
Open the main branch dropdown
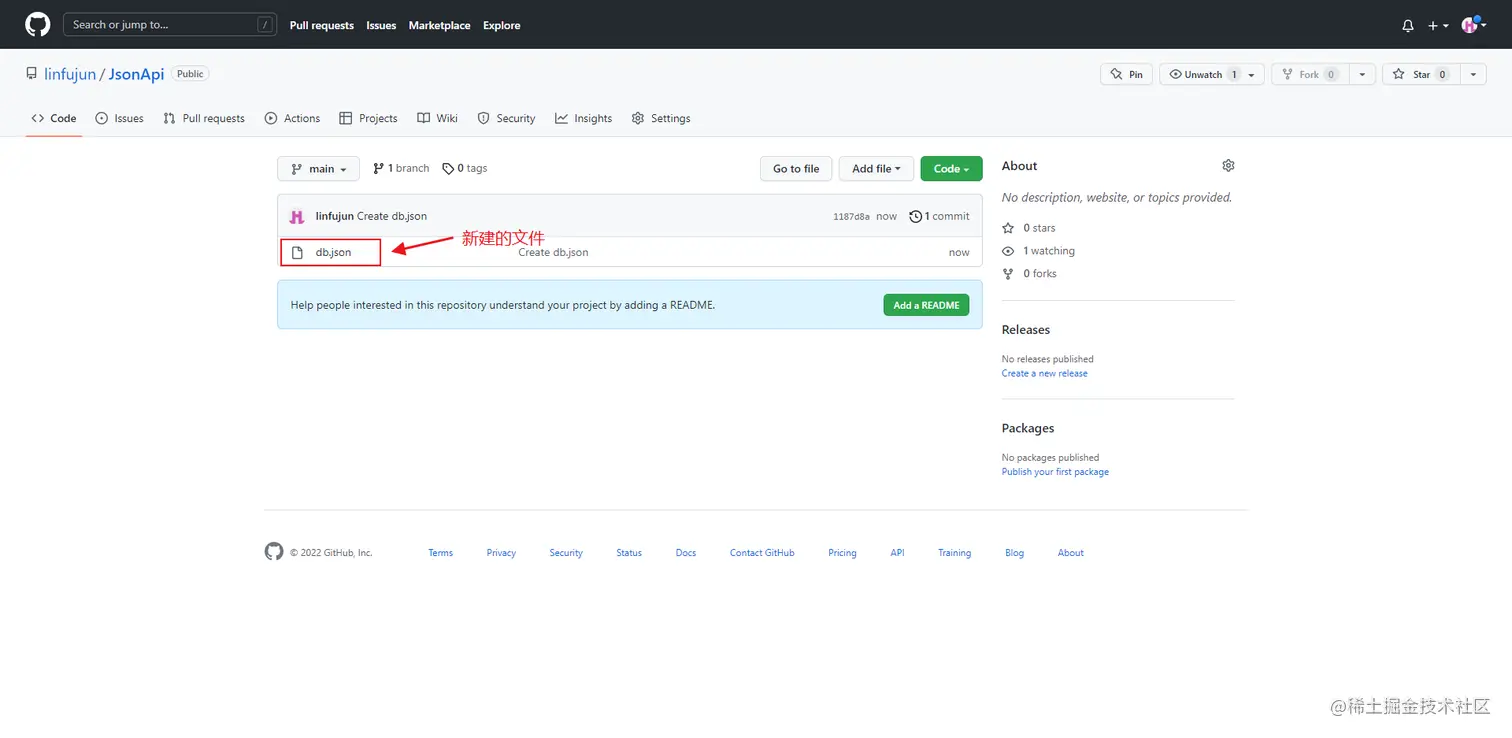pos(318,168)
